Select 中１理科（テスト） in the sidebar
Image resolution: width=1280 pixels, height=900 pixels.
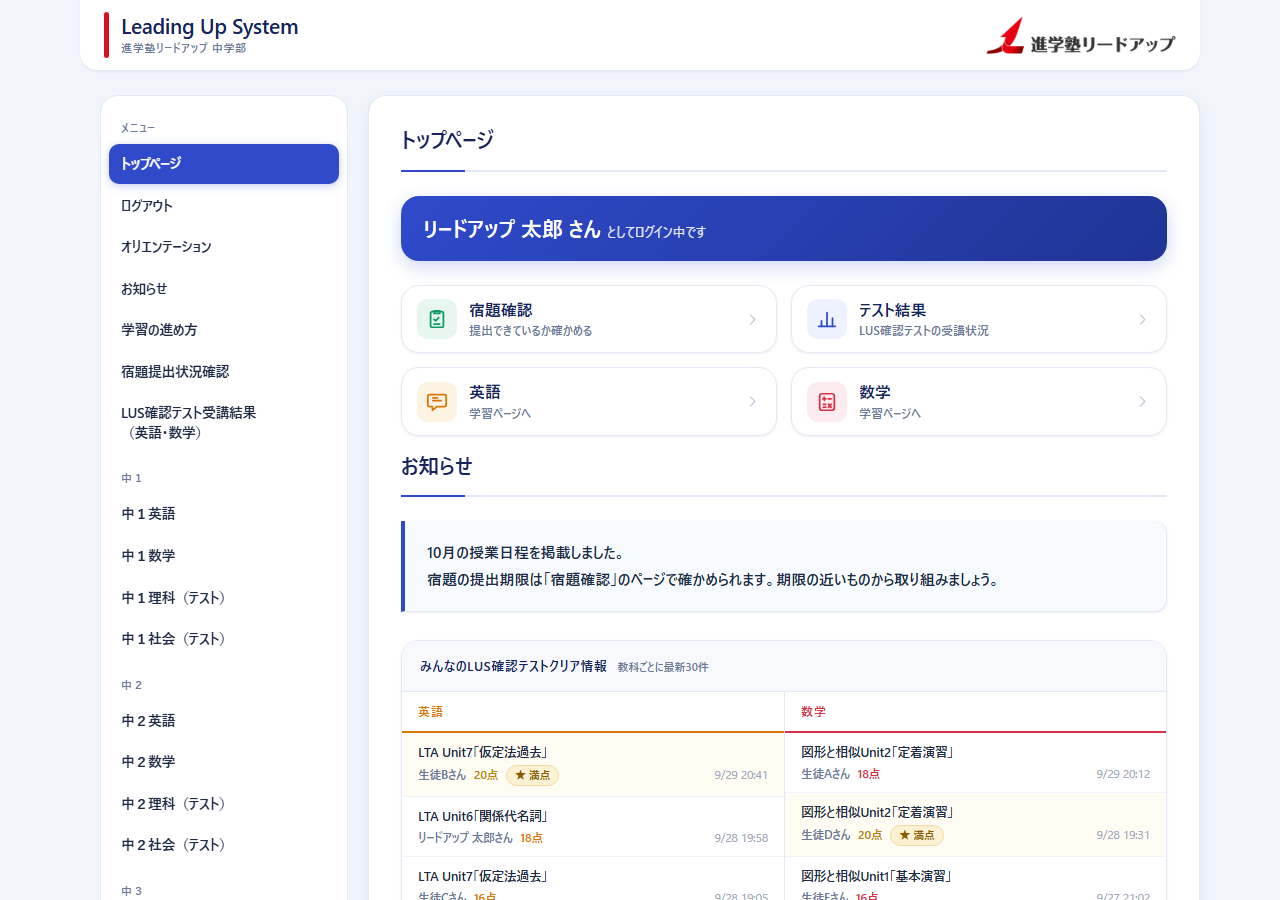(224, 597)
